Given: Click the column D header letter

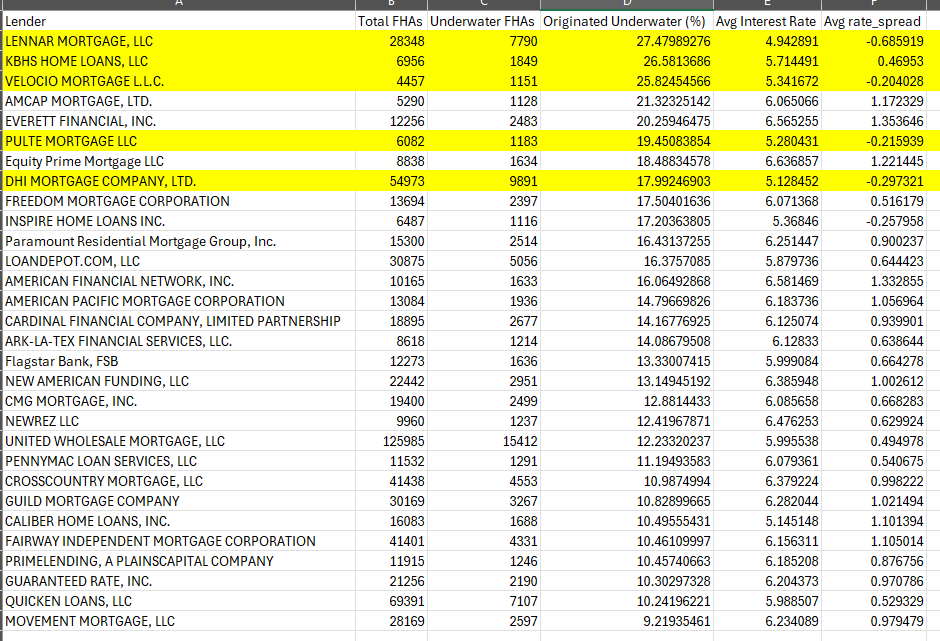Looking at the screenshot, I should 626,4.
